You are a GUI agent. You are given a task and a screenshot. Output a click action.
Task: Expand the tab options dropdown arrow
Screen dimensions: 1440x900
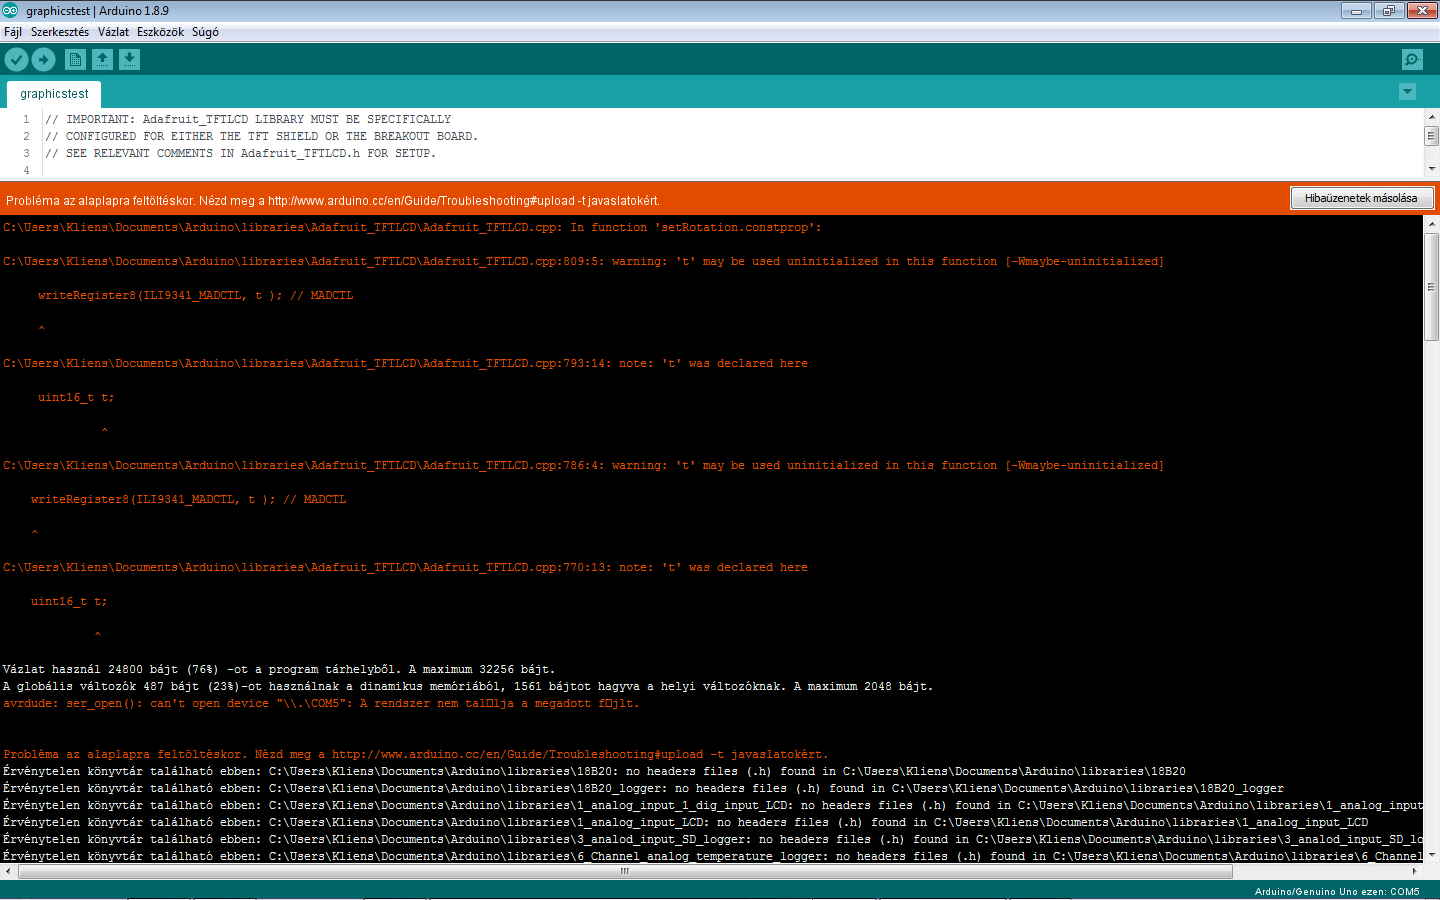[1407, 92]
